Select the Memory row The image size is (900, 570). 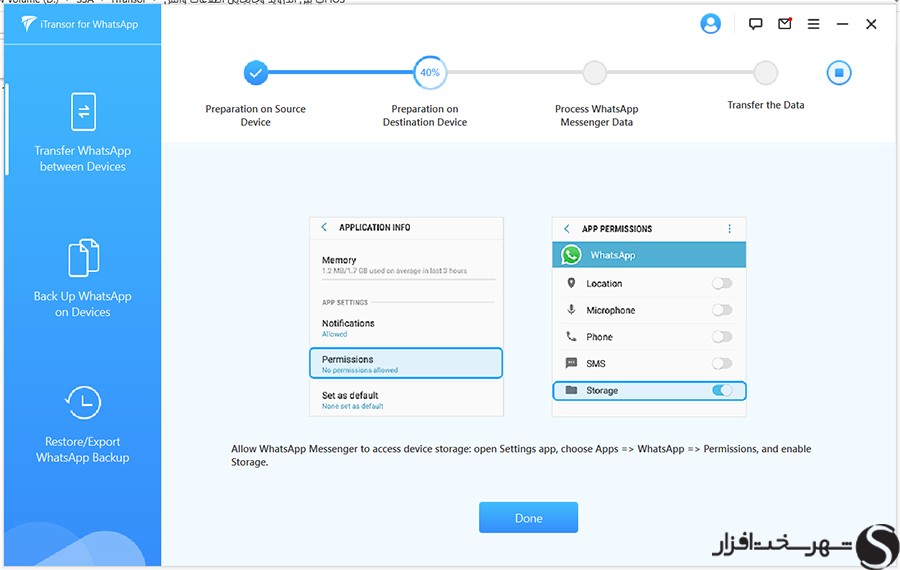point(406,265)
